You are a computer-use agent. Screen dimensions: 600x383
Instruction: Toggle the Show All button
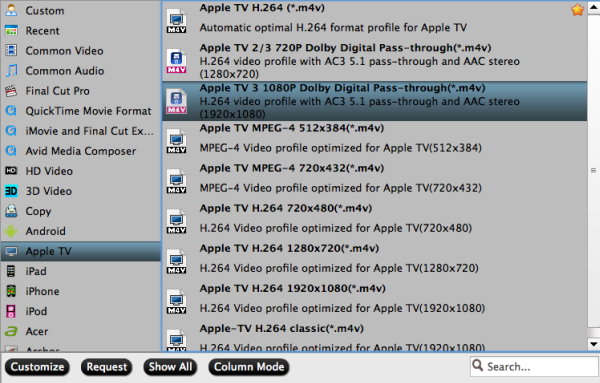[x=170, y=367]
